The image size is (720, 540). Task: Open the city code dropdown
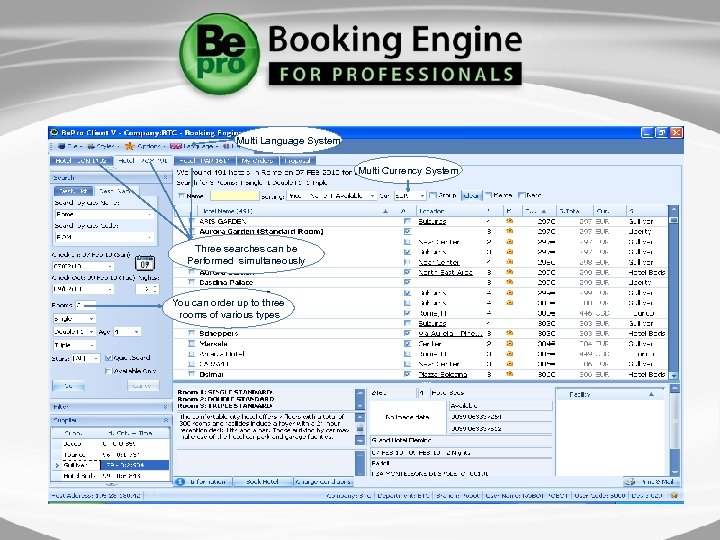(x=104, y=237)
